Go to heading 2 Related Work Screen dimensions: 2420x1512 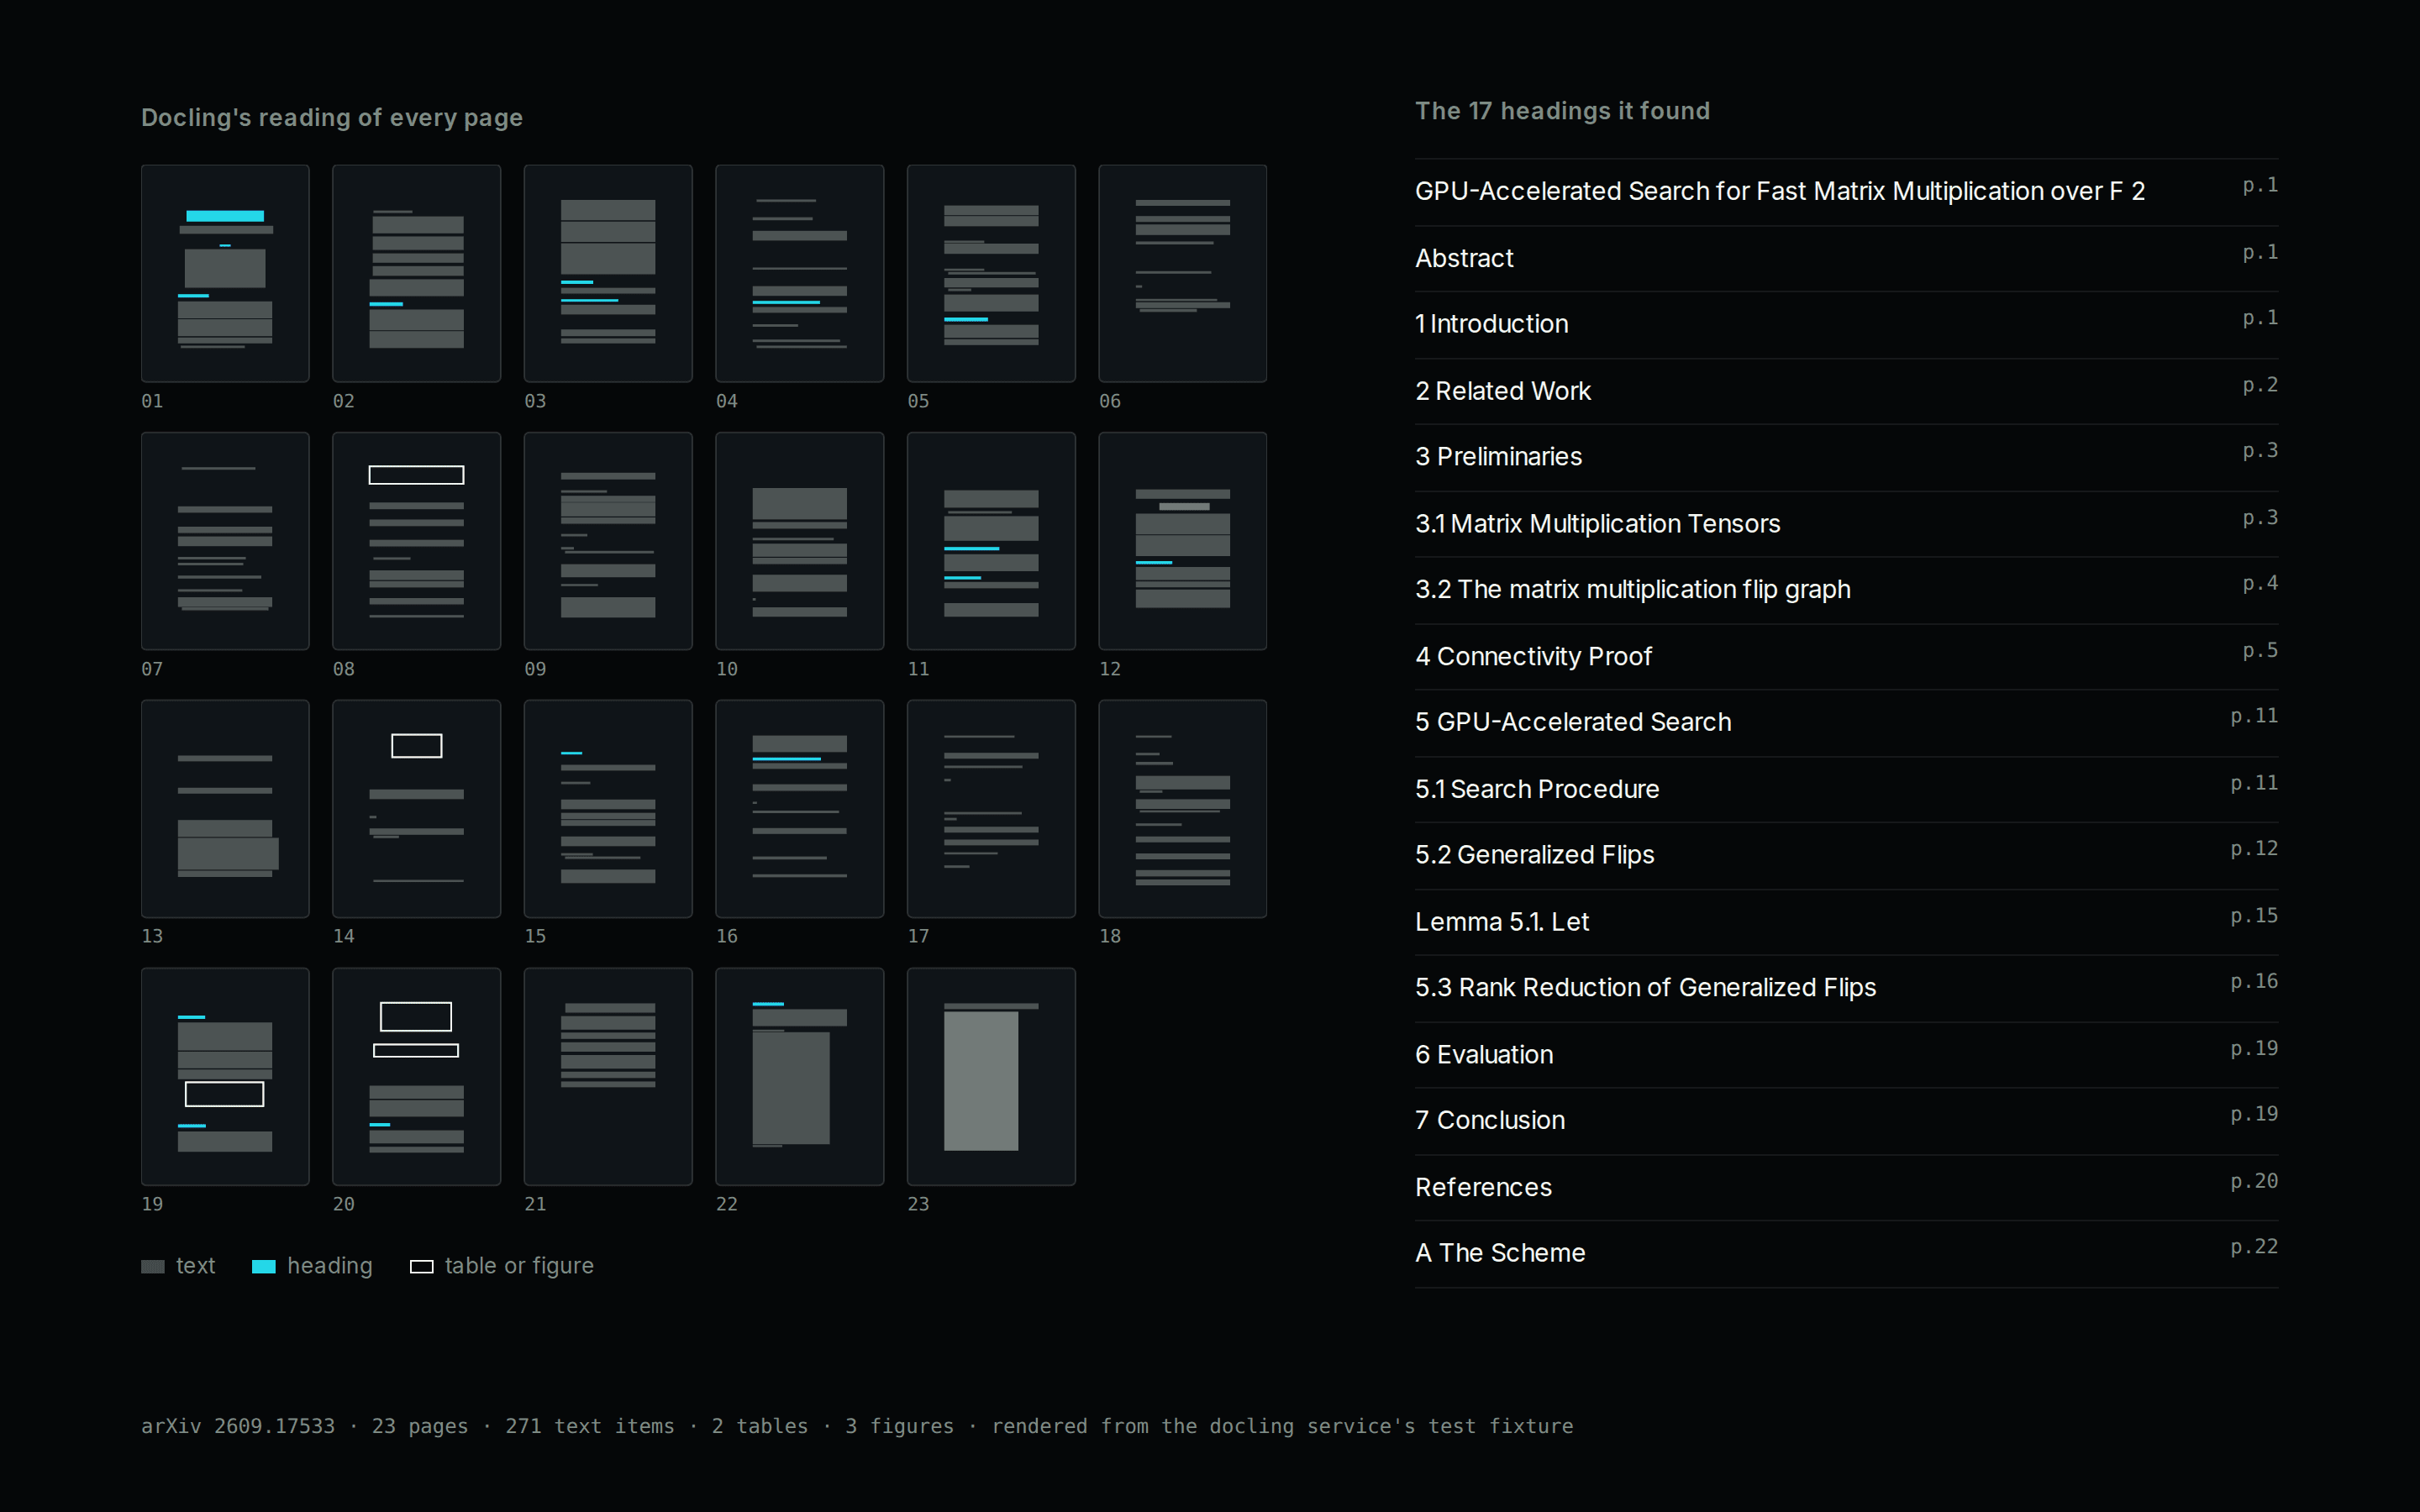tap(1846, 392)
